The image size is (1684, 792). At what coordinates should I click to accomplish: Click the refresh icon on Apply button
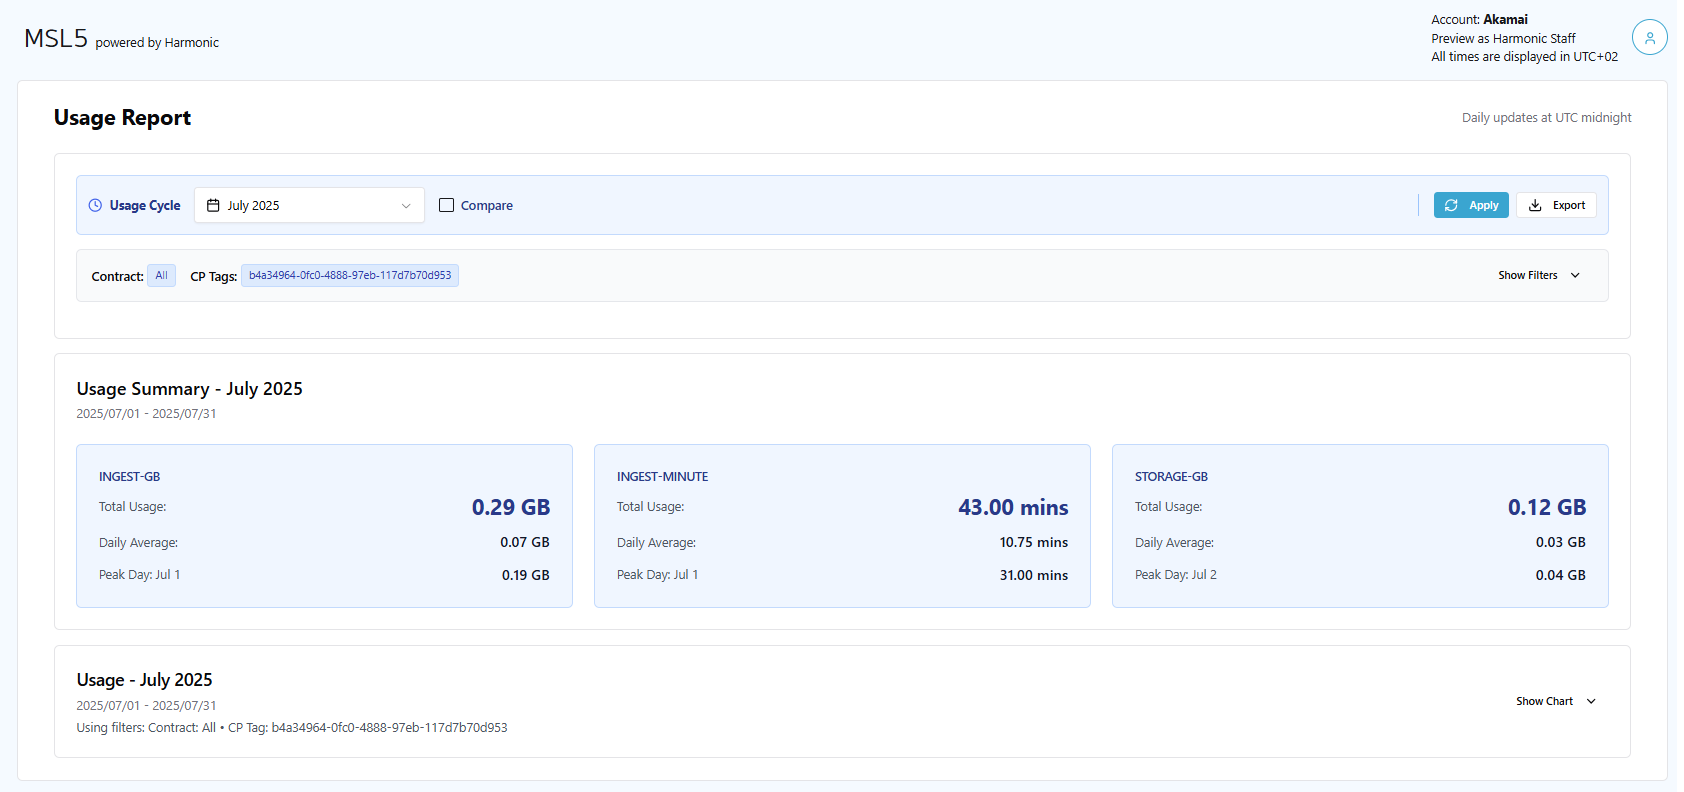click(x=1451, y=205)
